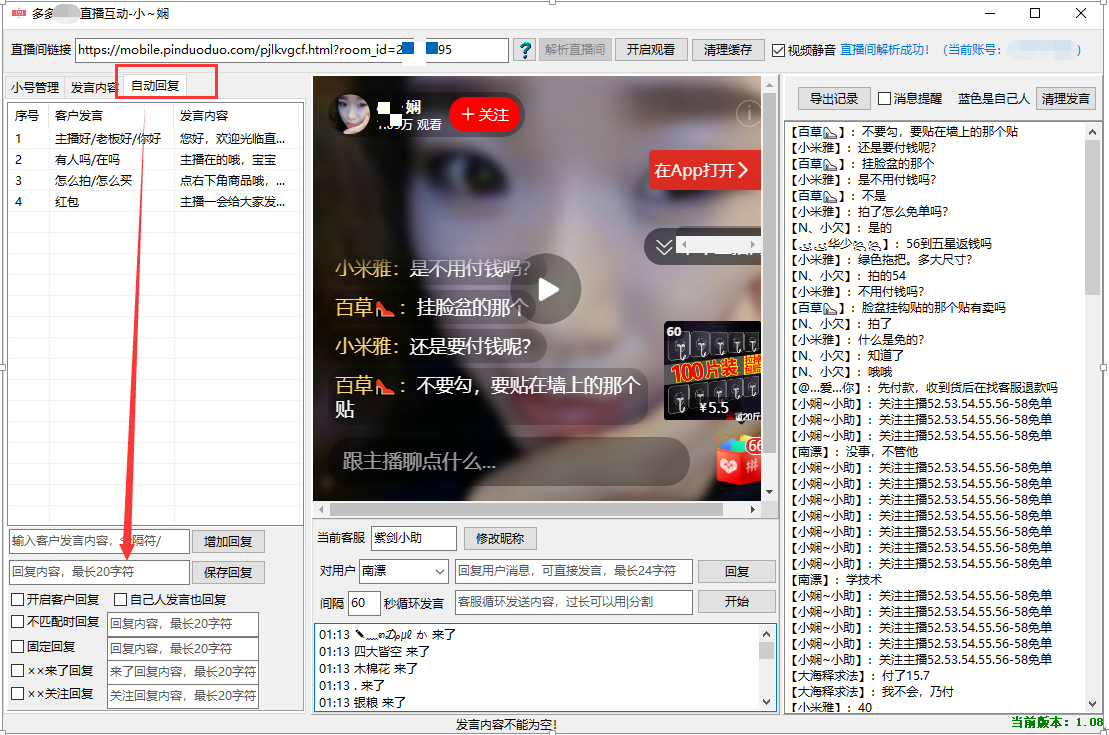Click the 直播间链接 URL input field
Viewport: 1109px width, 735px height.
[x=292, y=50]
